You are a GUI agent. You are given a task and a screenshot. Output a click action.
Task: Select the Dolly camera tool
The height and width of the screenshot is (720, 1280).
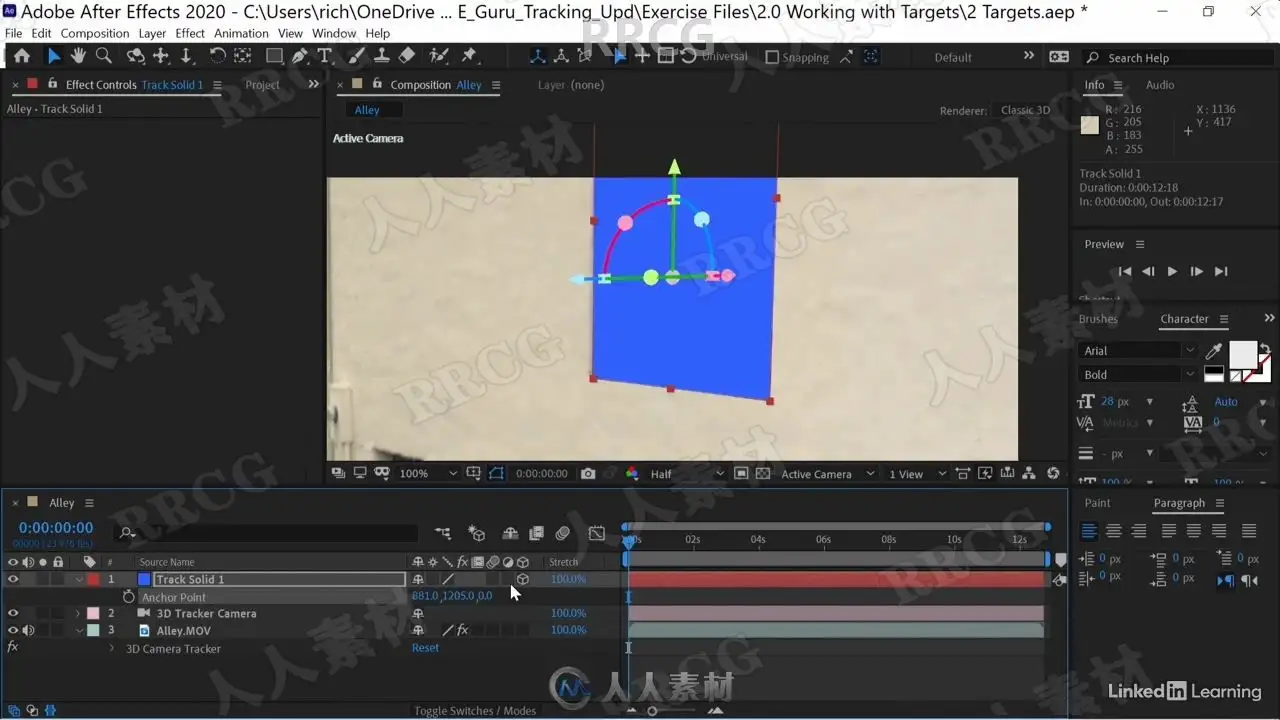186,57
